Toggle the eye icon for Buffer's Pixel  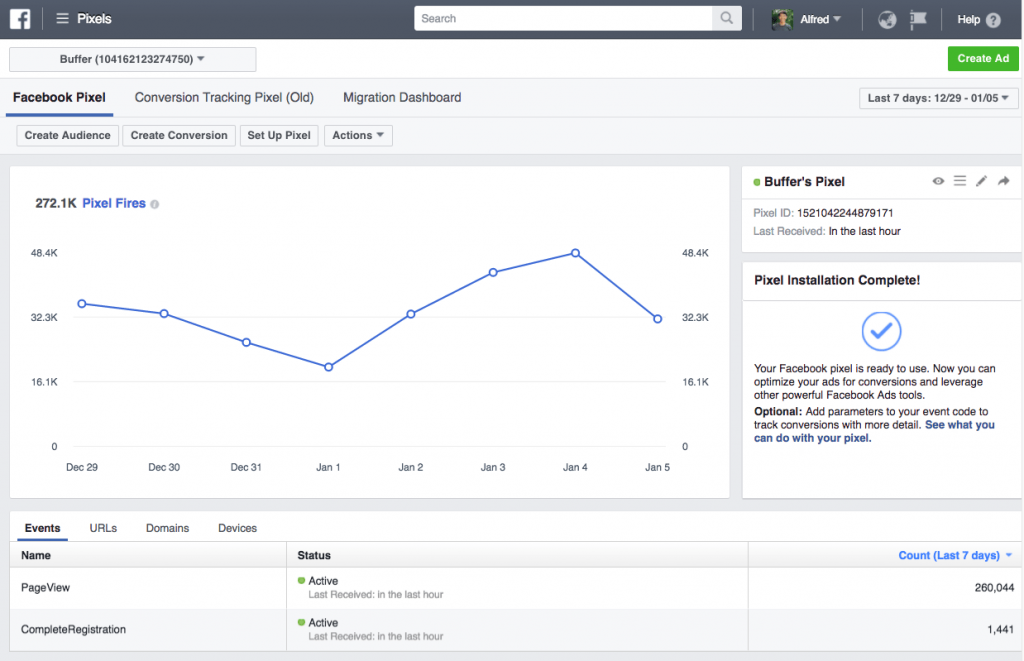pos(938,181)
